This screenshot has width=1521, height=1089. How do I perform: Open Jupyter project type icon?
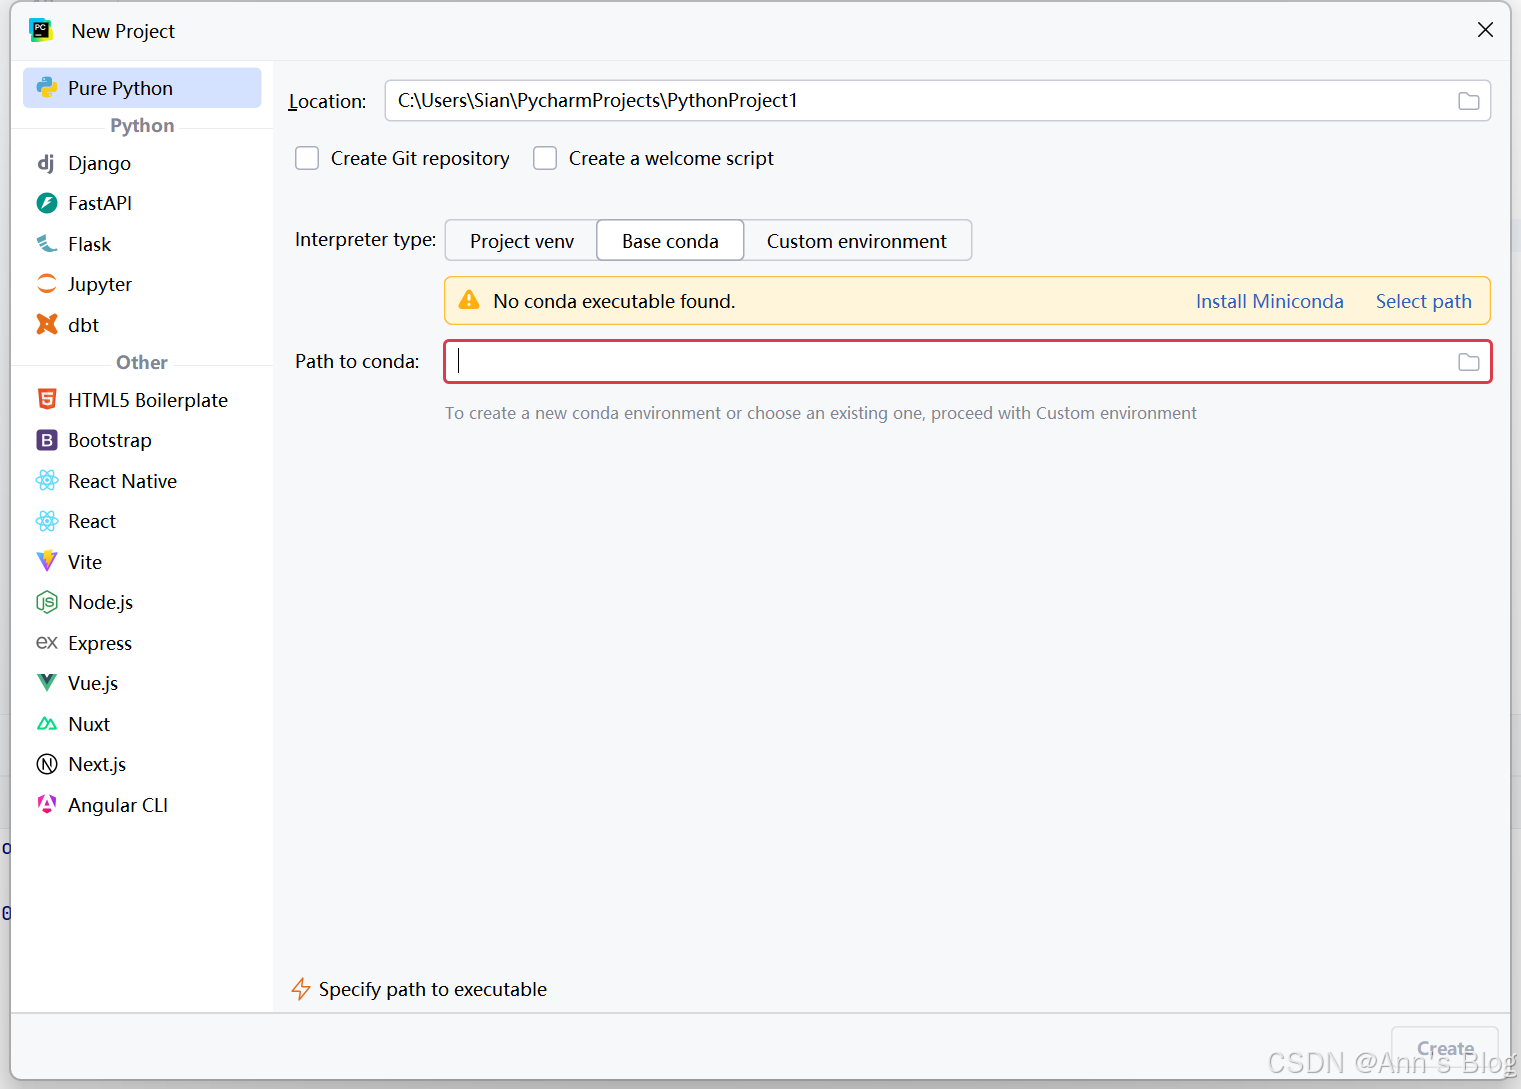[x=47, y=284]
